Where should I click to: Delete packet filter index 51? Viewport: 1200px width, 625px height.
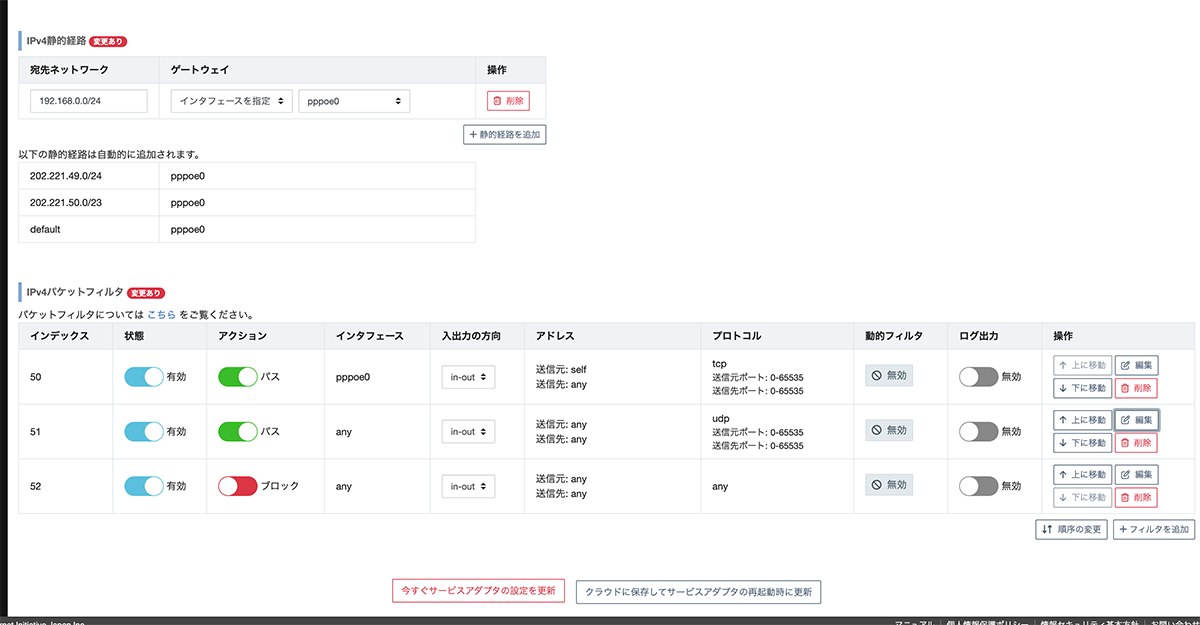(1136, 443)
